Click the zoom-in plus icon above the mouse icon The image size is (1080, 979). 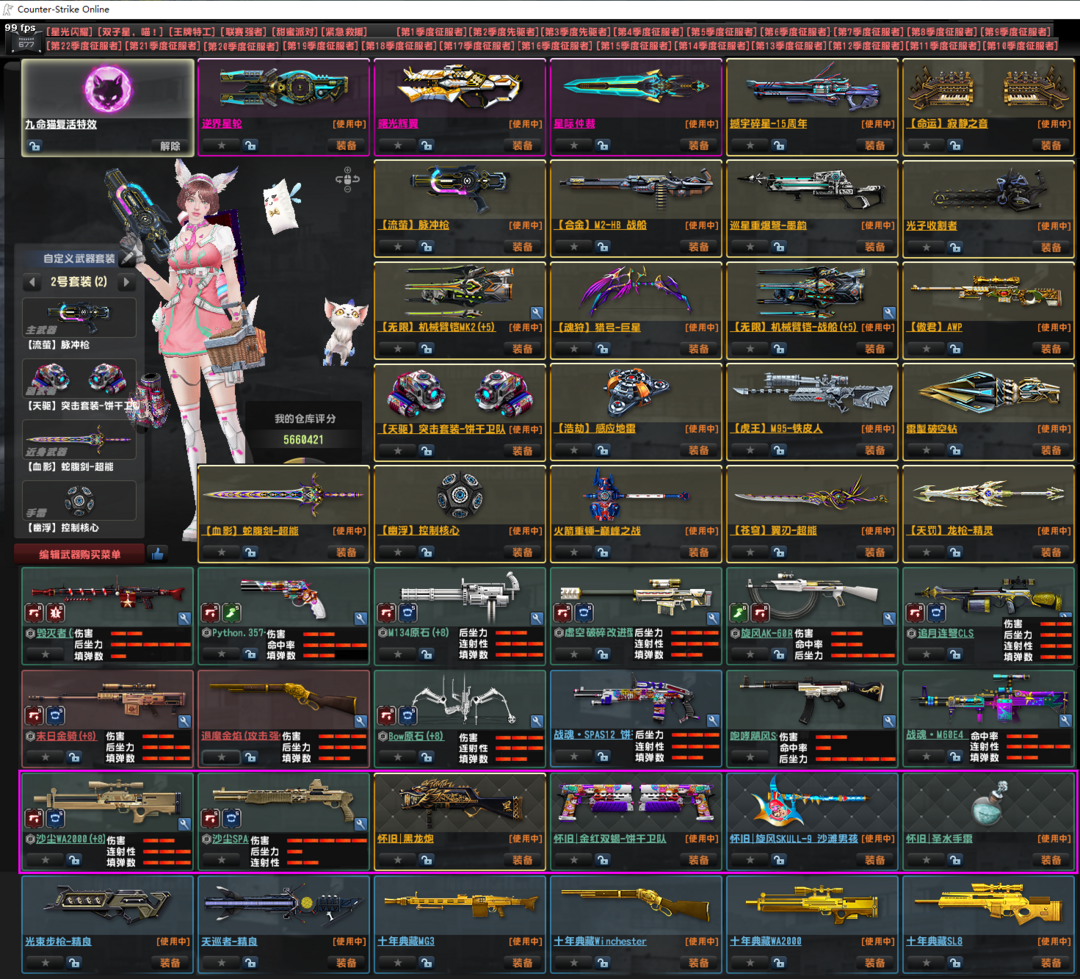(347, 169)
